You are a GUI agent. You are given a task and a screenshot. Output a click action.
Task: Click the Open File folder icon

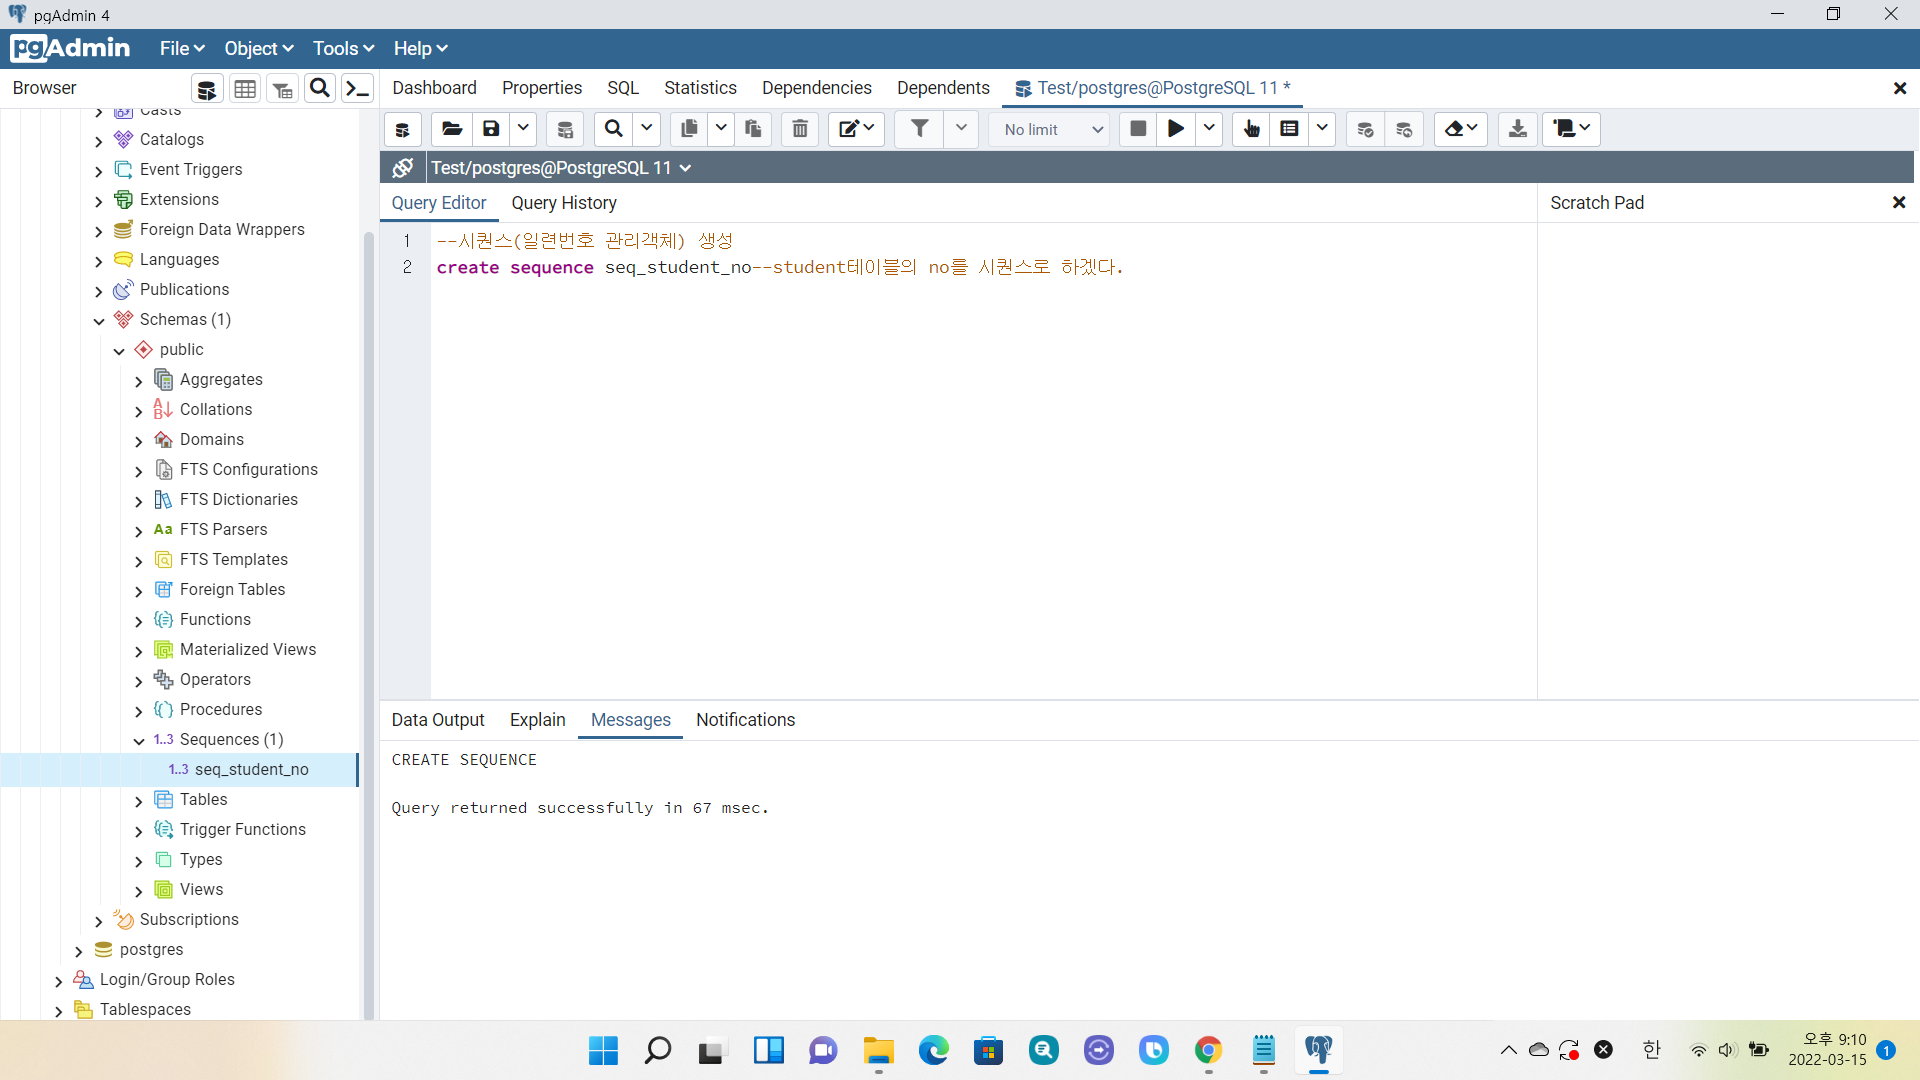click(x=452, y=129)
